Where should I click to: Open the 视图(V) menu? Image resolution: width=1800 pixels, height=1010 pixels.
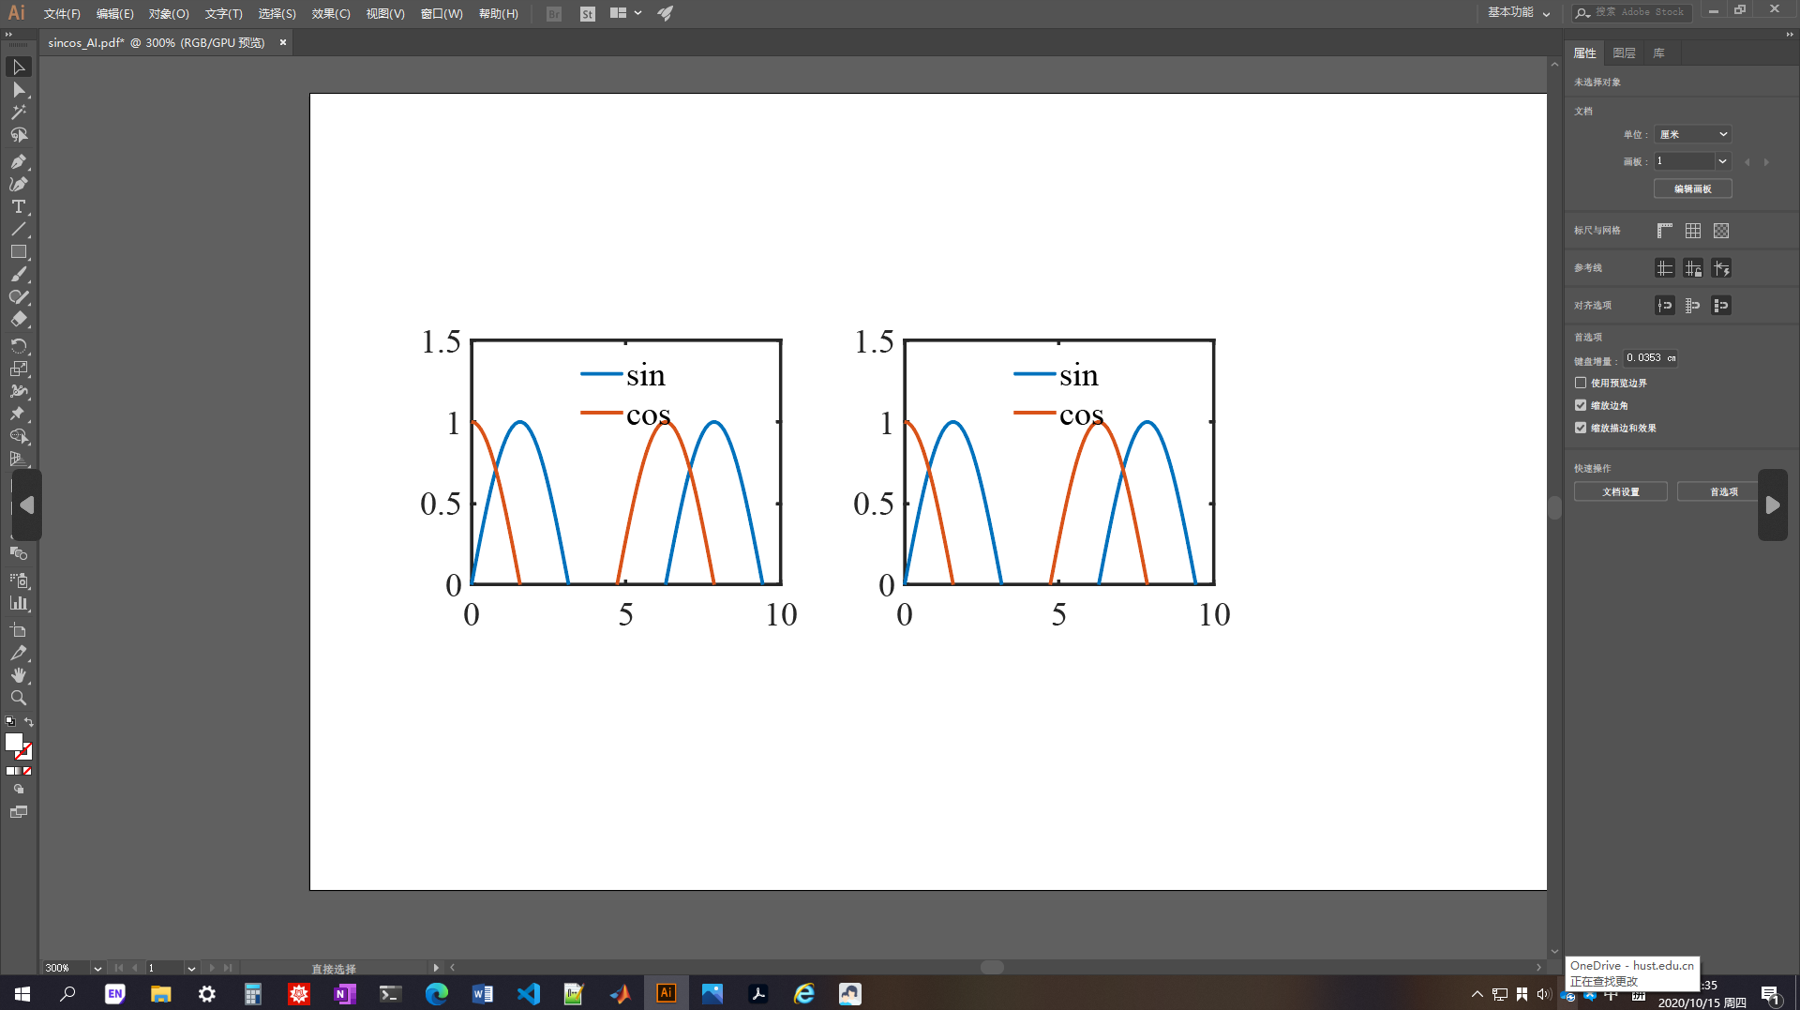point(385,13)
